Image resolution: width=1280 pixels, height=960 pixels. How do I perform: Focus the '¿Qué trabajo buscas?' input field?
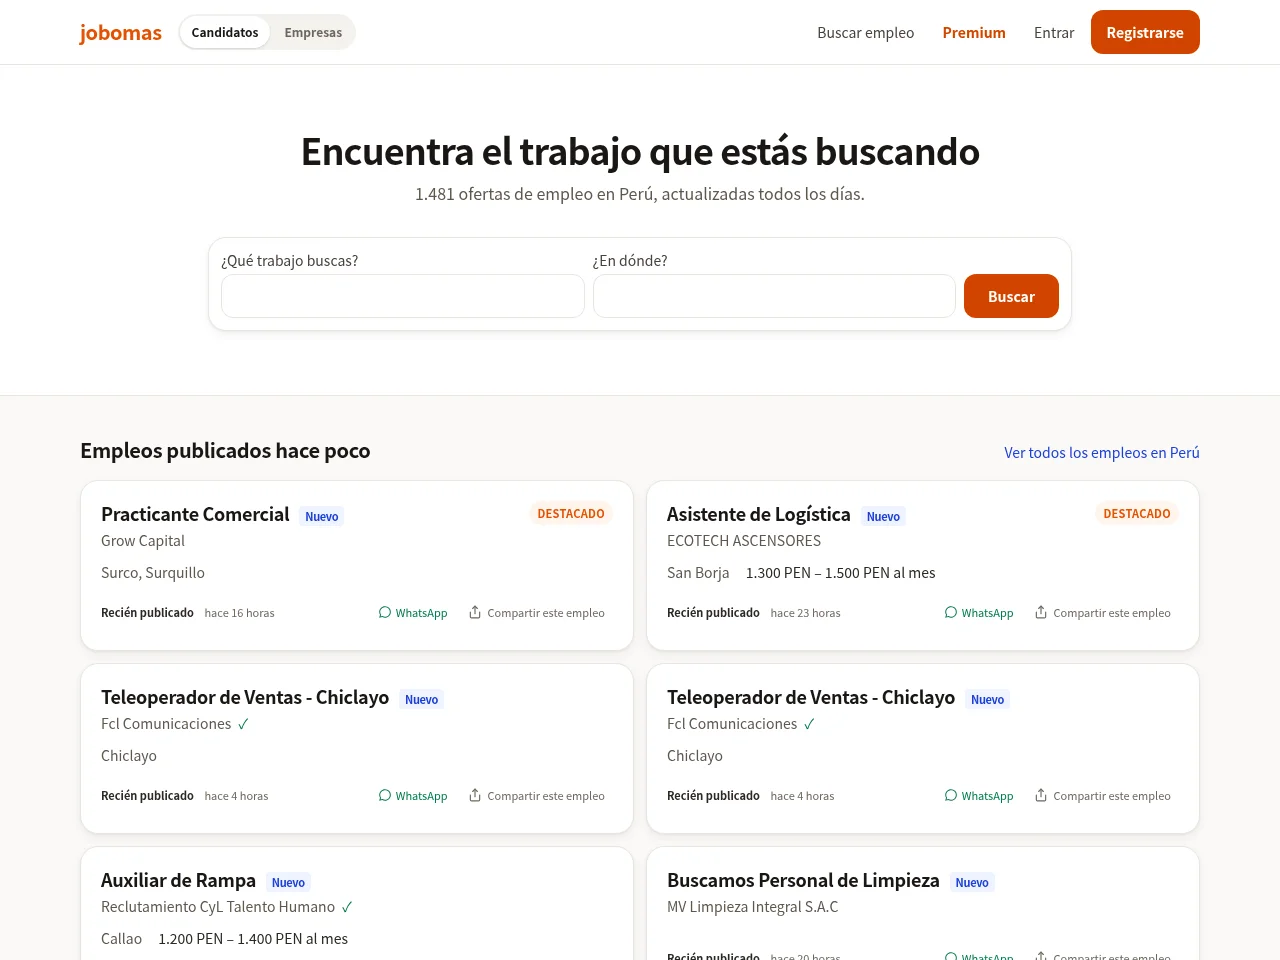click(403, 296)
